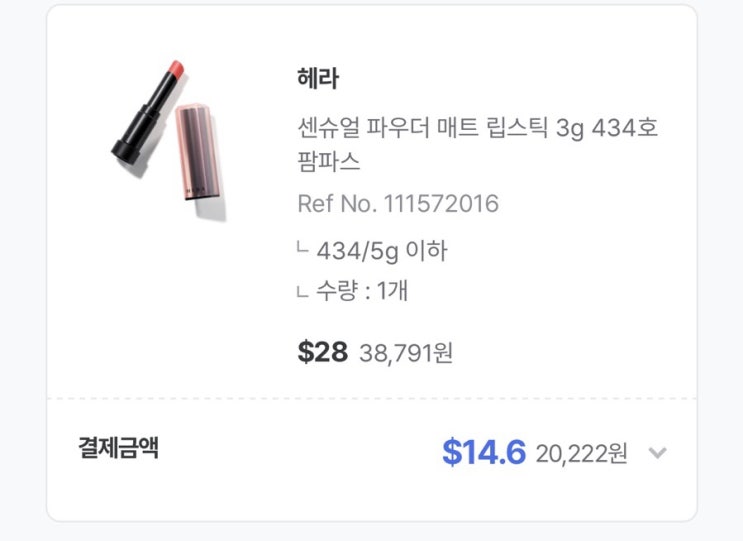The height and width of the screenshot is (541, 743).
Task: Click the 결제금액 label
Action: (x=118, y=449)
